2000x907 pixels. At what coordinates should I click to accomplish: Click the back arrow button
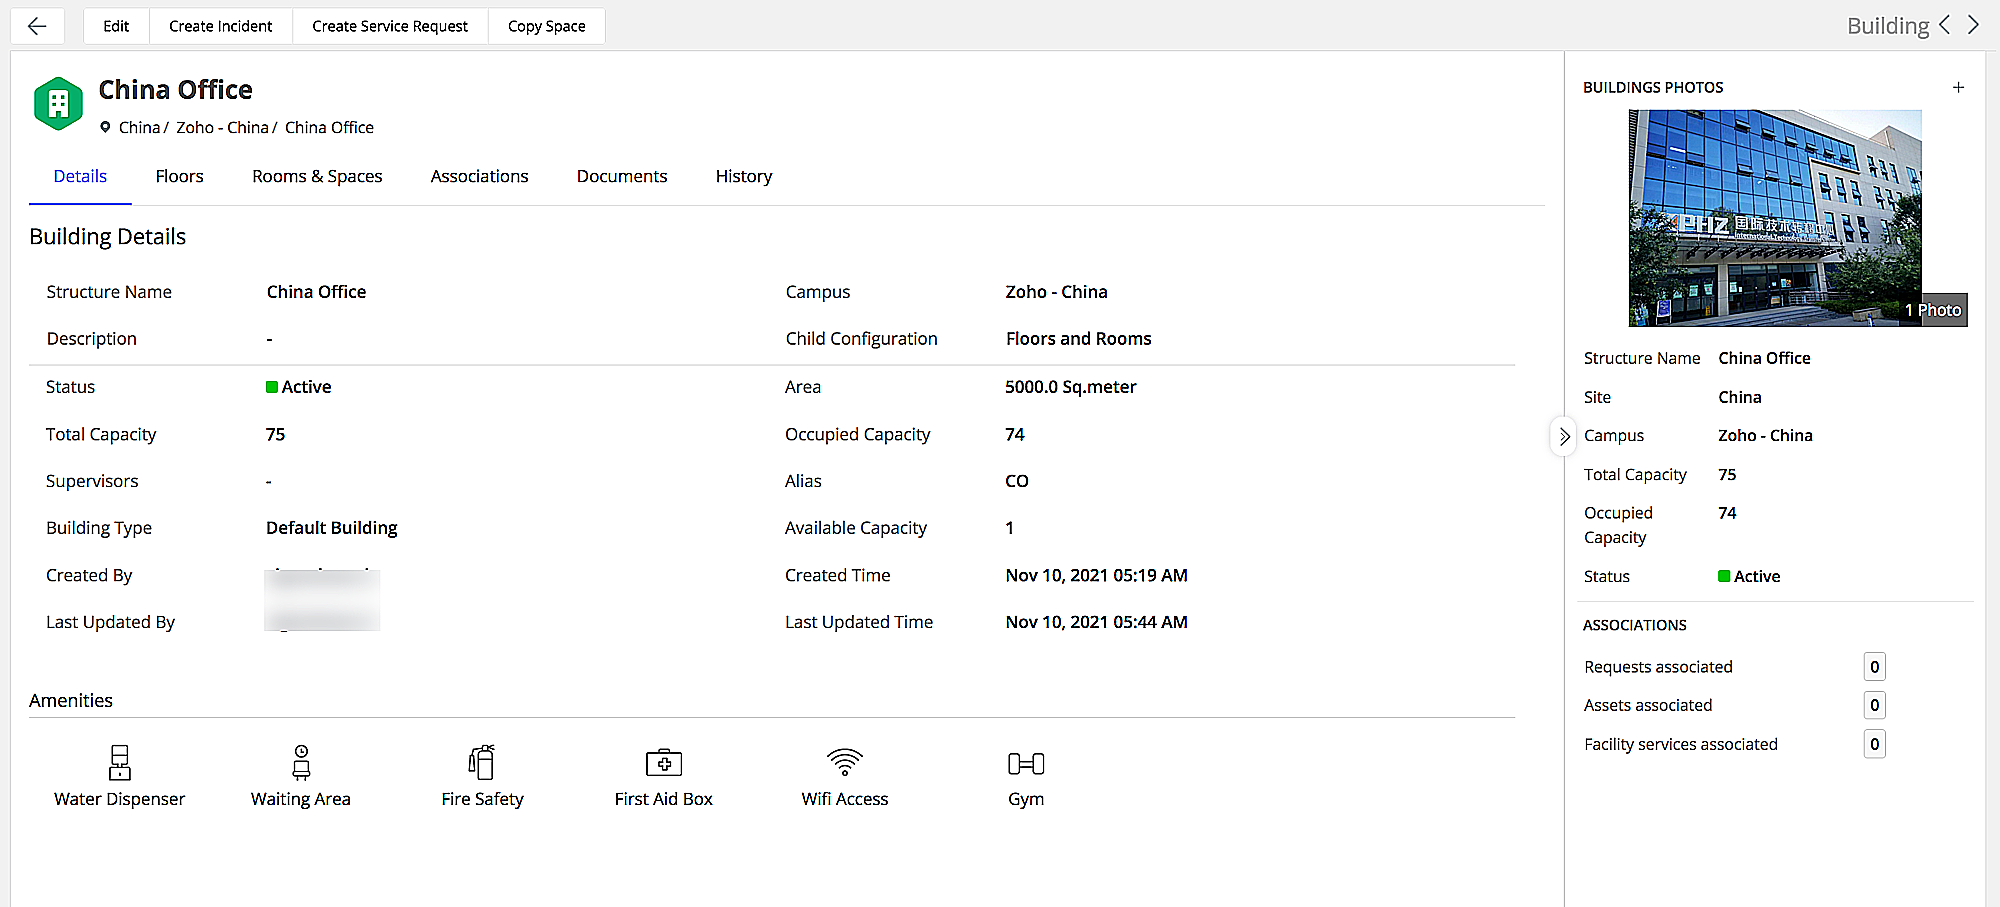pos(38,26)
